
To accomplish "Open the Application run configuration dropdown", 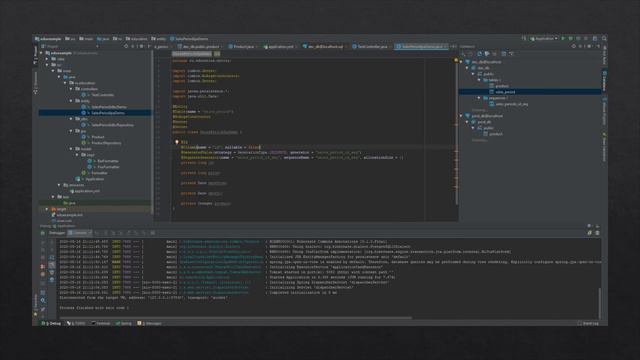I will pos(544,38).
